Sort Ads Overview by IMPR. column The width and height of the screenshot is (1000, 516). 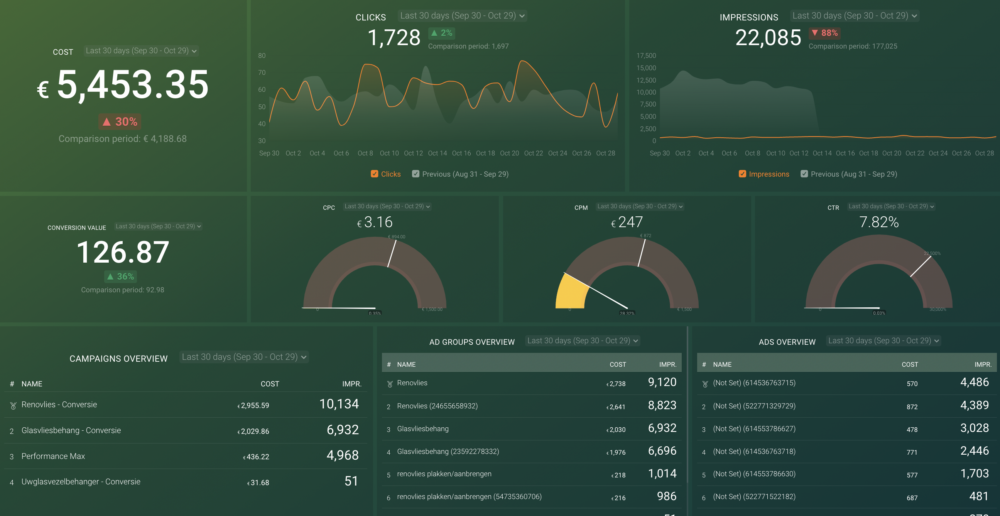pos(982,364)
